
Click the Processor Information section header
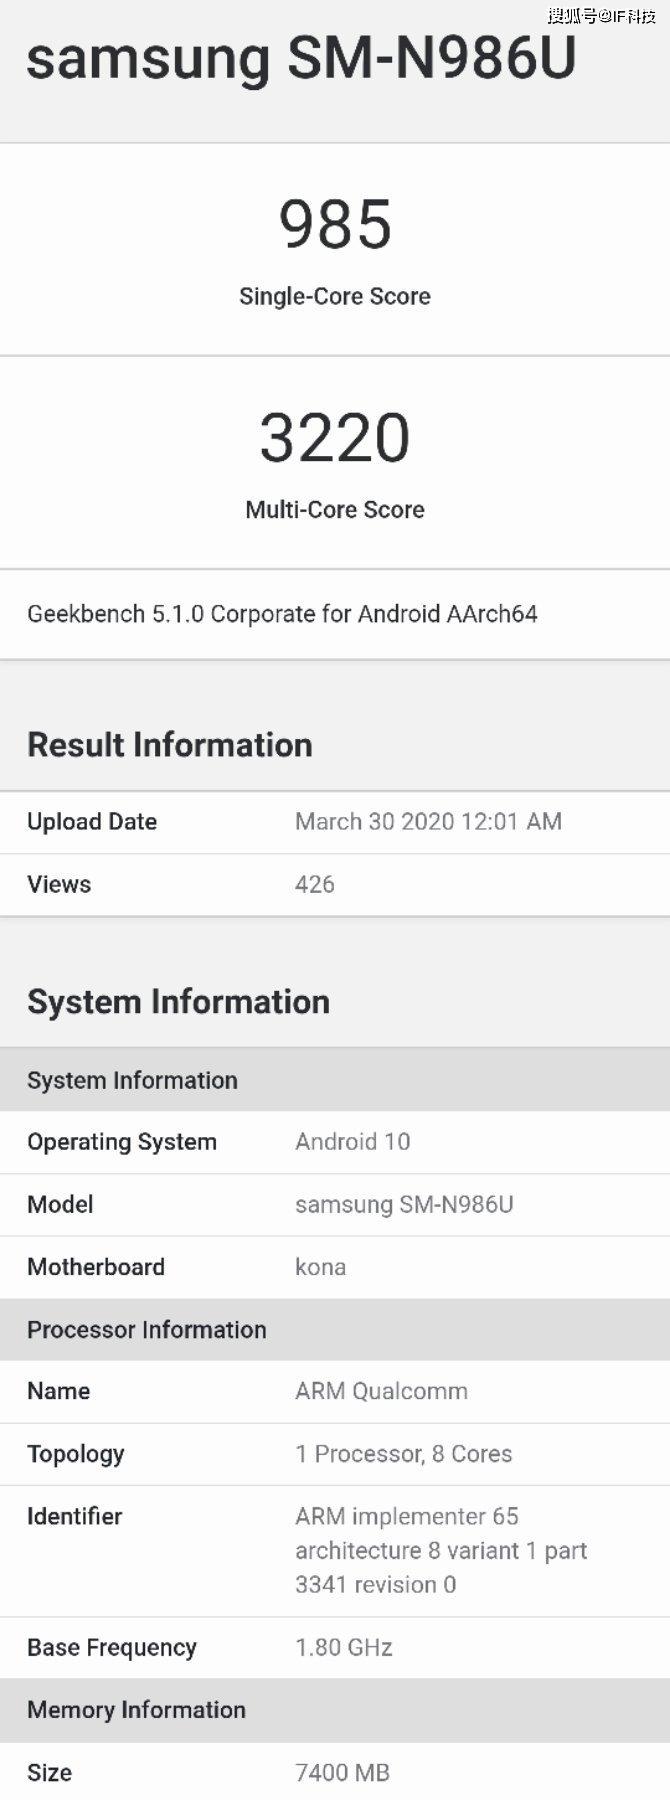[x=147, y=1330]
